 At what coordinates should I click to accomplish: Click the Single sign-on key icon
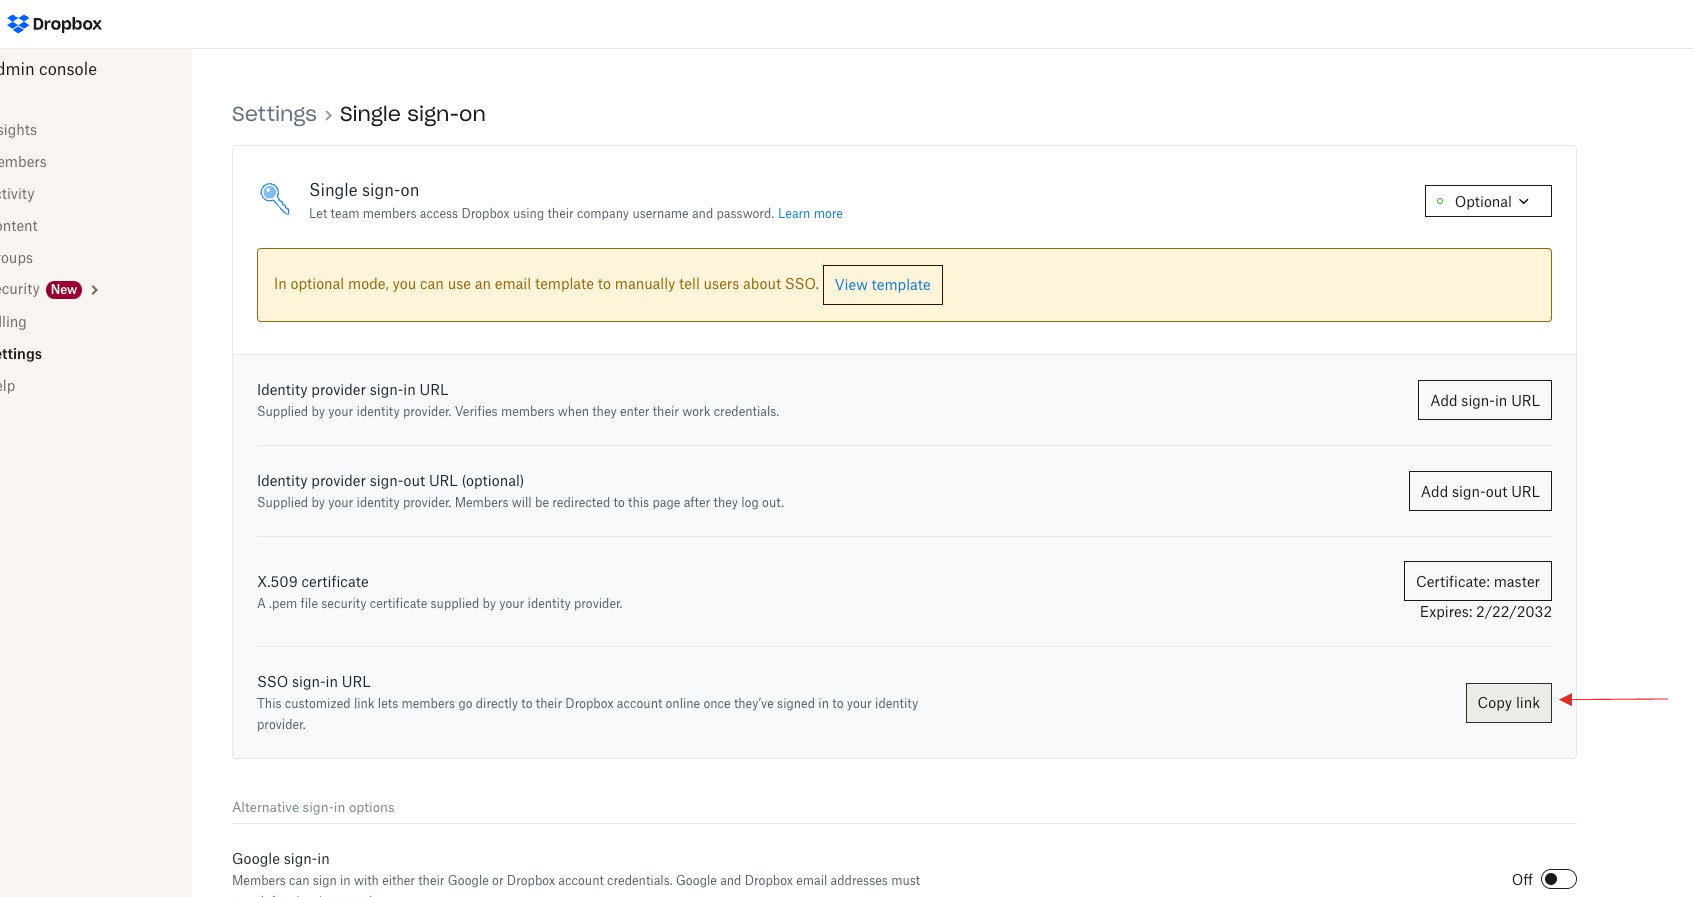coord(275,199)
